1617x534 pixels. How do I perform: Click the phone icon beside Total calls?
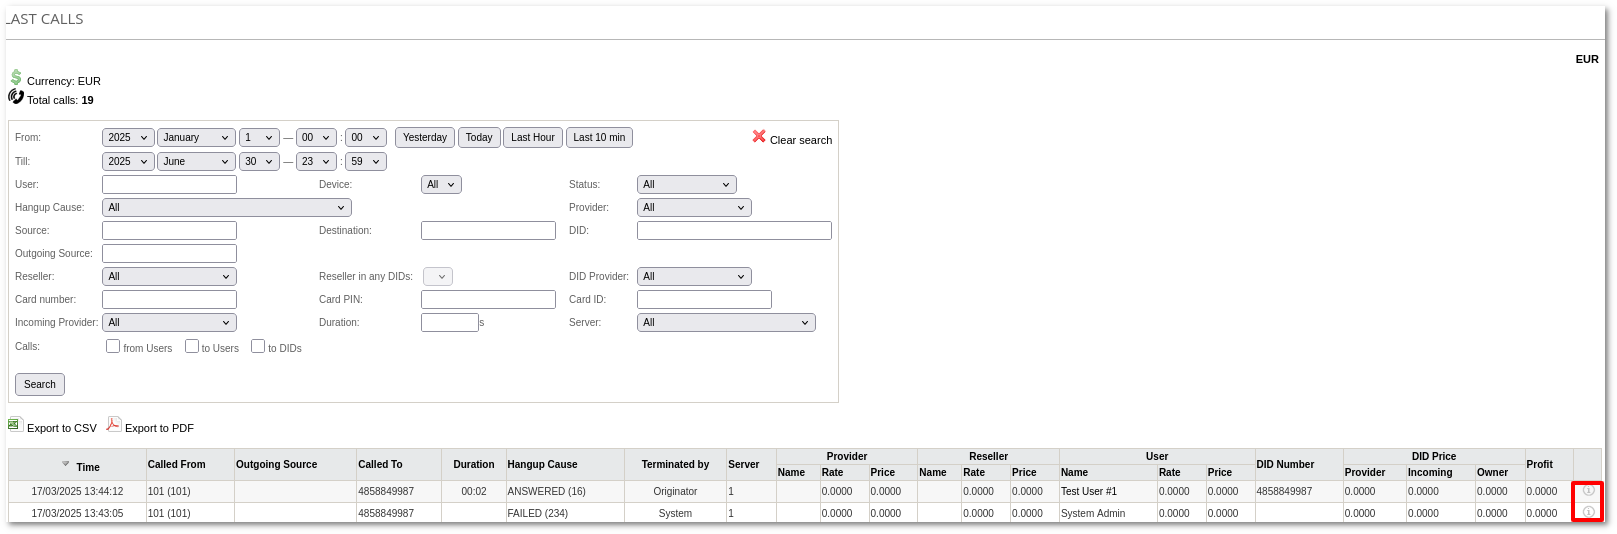(16, 97)
